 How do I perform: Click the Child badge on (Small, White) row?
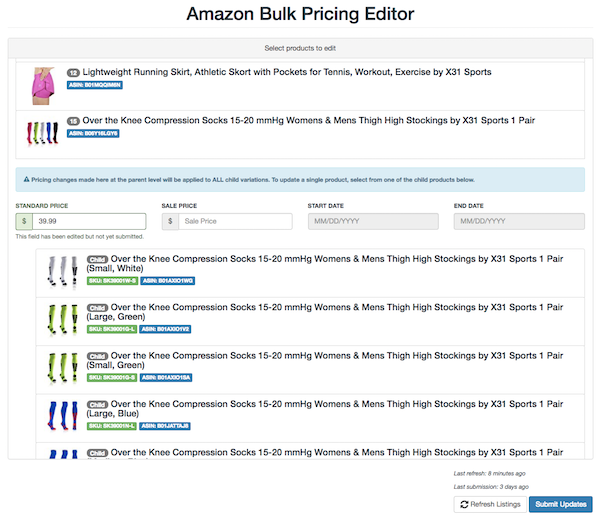pyautogui.click(x=98, y=259)
